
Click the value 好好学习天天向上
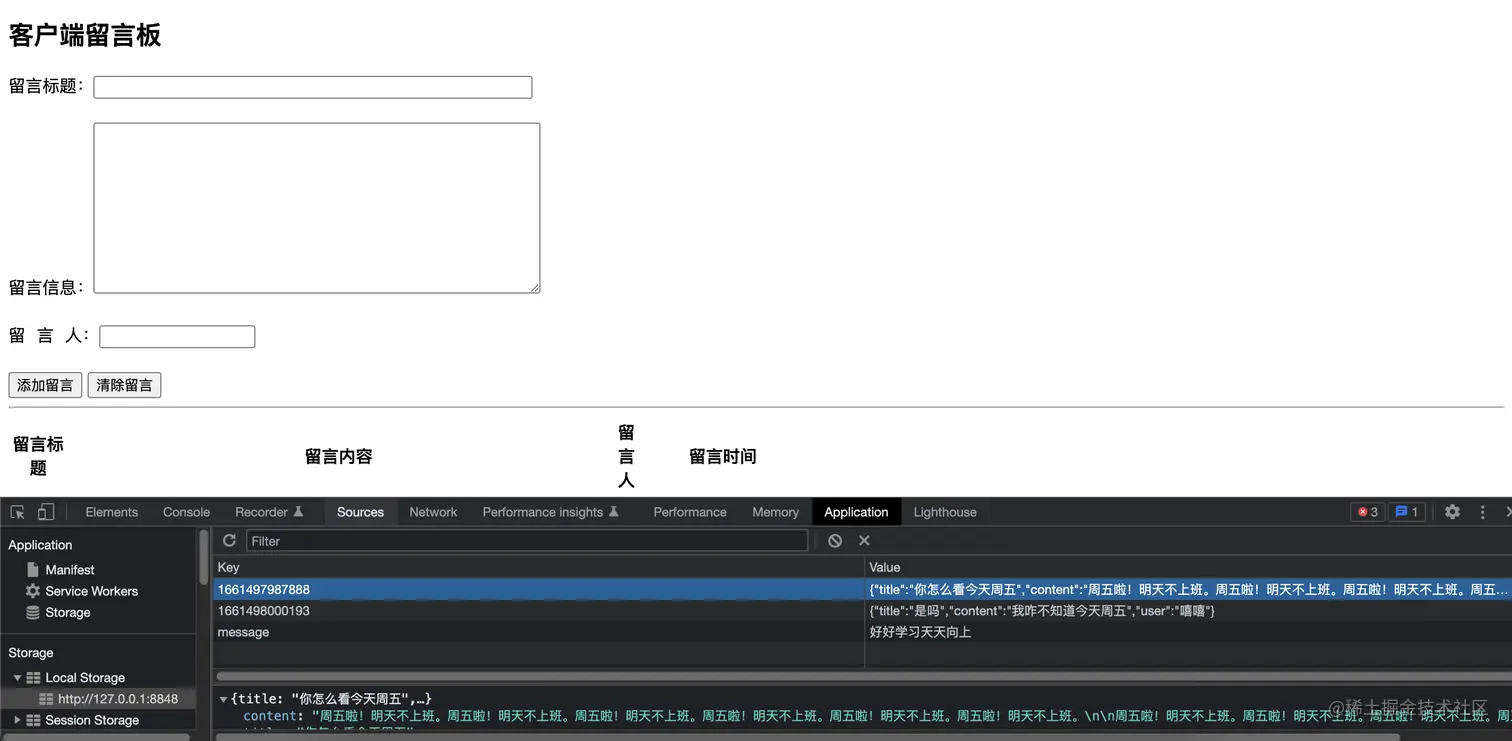click(x=920, y=632)
